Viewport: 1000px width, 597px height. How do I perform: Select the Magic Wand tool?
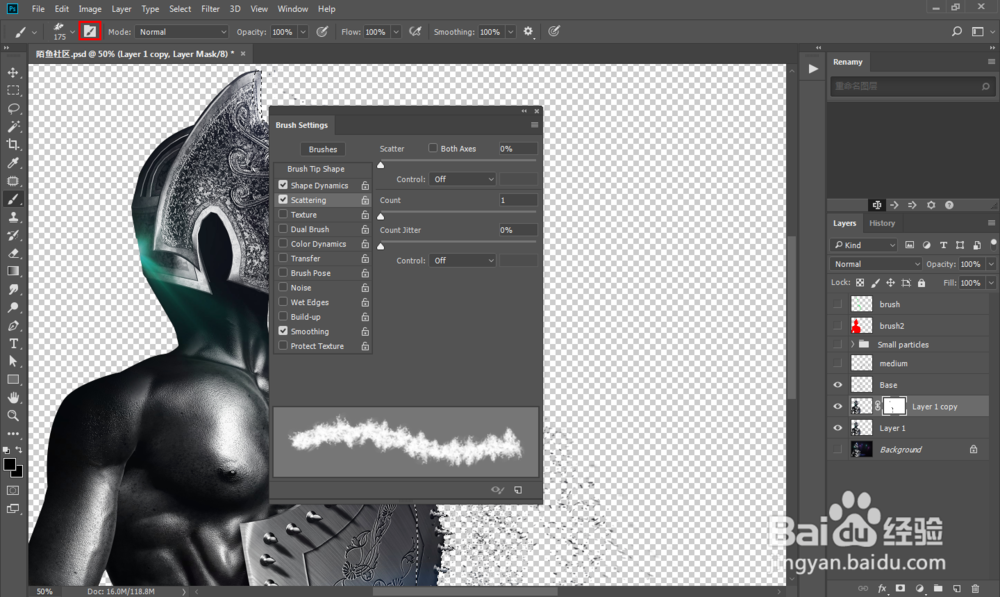click(13, 126)
